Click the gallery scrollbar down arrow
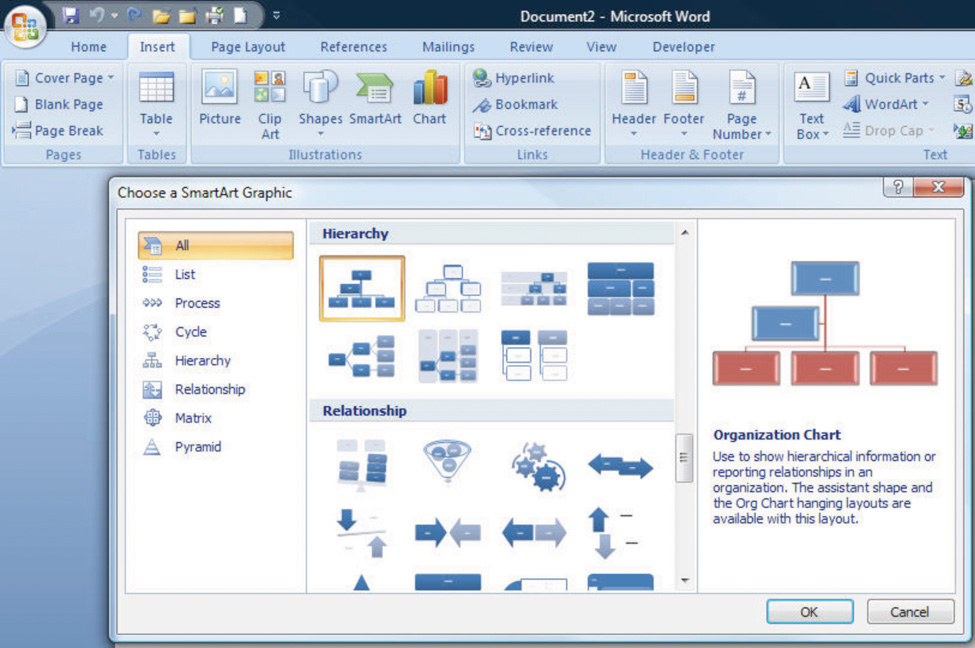This screenshot has height=648, width=975. click(685, 580)
